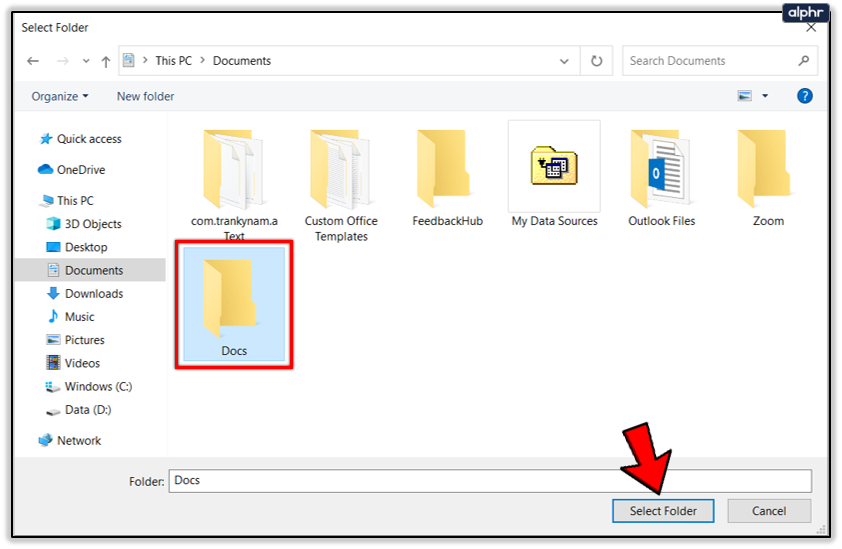Select the Outlook Files folder
The width and height of the screenshot is (842, 549).
(662, 177)
